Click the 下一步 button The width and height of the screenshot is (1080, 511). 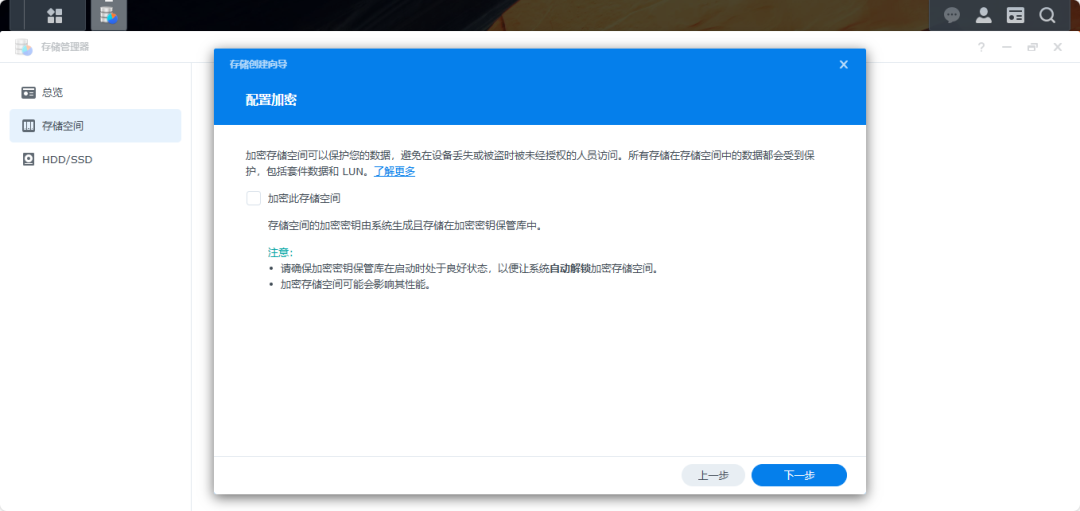click(x=798, y=476)
